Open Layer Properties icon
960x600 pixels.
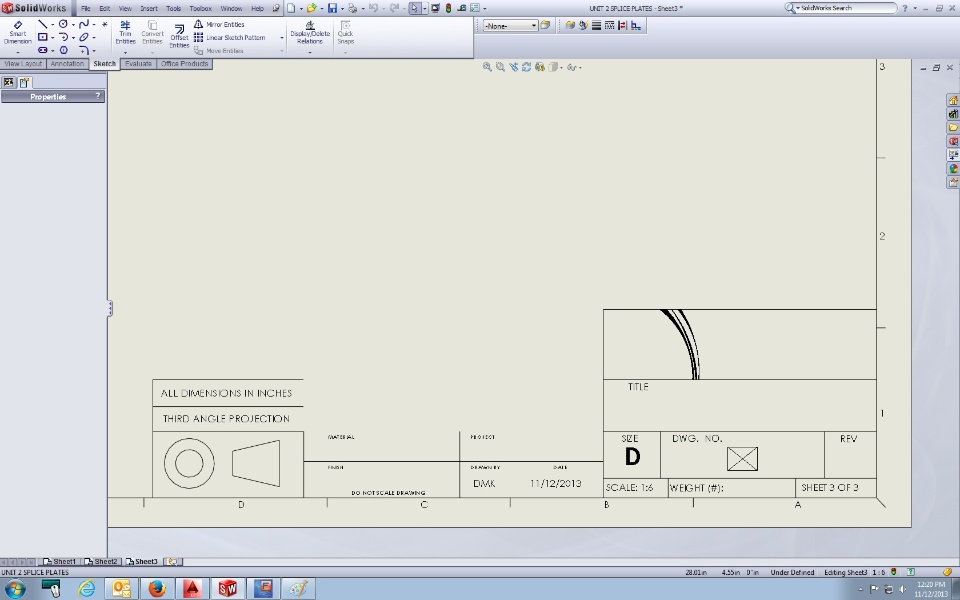pyautogui.click(x=545, y=25)
